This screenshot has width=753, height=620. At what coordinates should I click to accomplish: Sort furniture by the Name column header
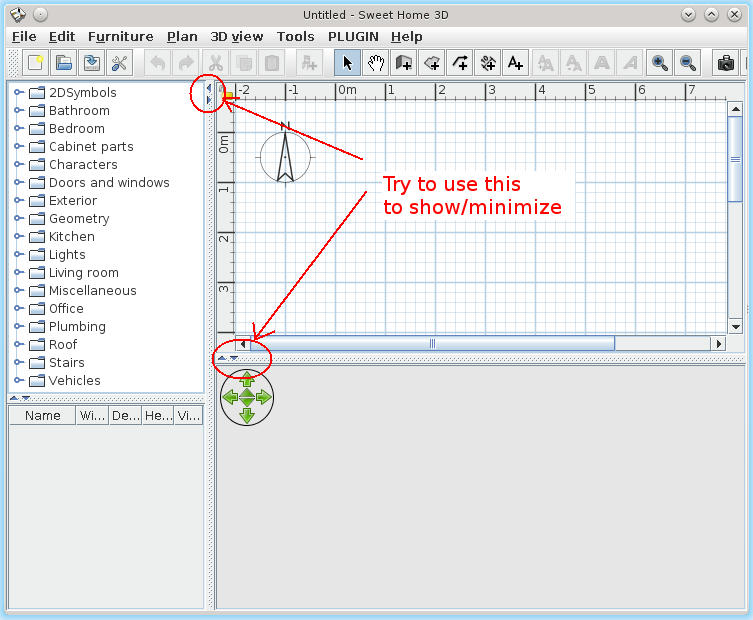coord(43,415)
